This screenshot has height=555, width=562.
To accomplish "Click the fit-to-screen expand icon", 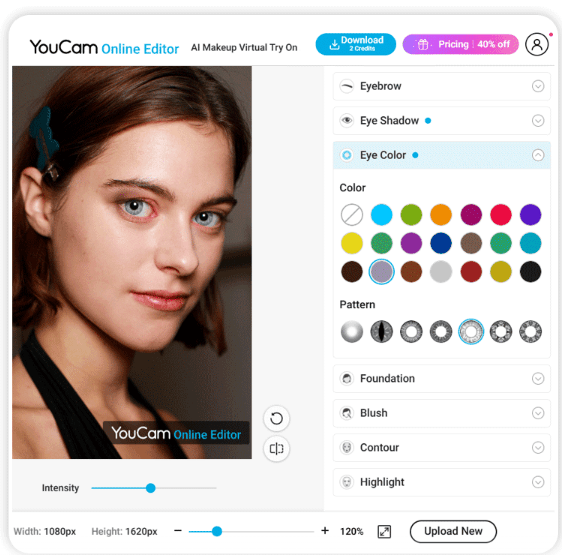I will (384, 531).
